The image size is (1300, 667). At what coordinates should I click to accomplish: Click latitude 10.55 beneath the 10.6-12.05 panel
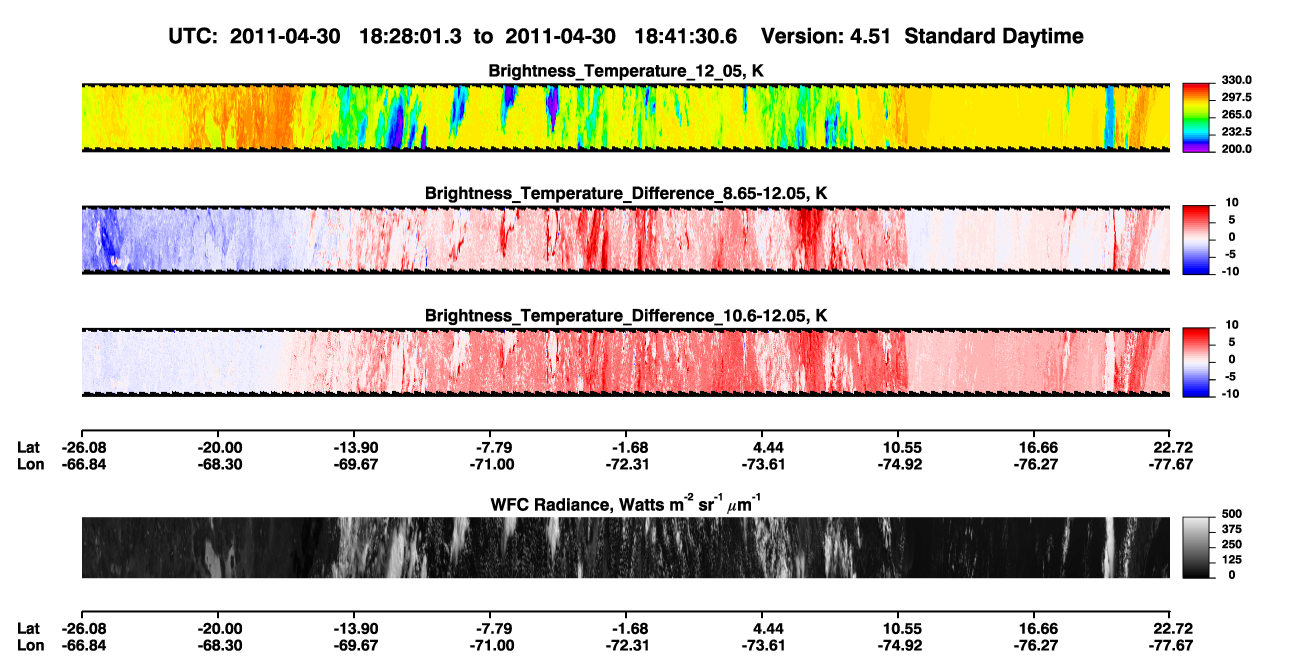(898, 447)
